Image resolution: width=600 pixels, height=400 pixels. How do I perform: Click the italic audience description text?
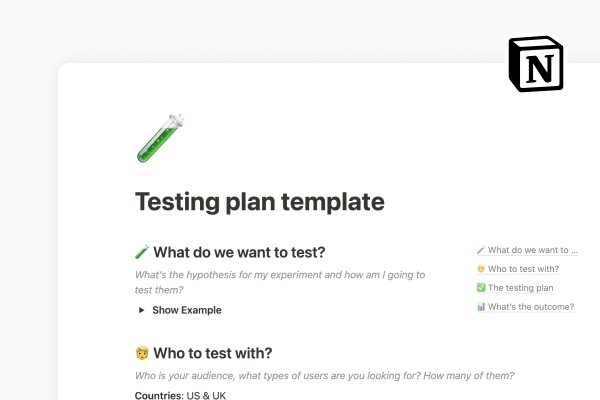(324, 376)
